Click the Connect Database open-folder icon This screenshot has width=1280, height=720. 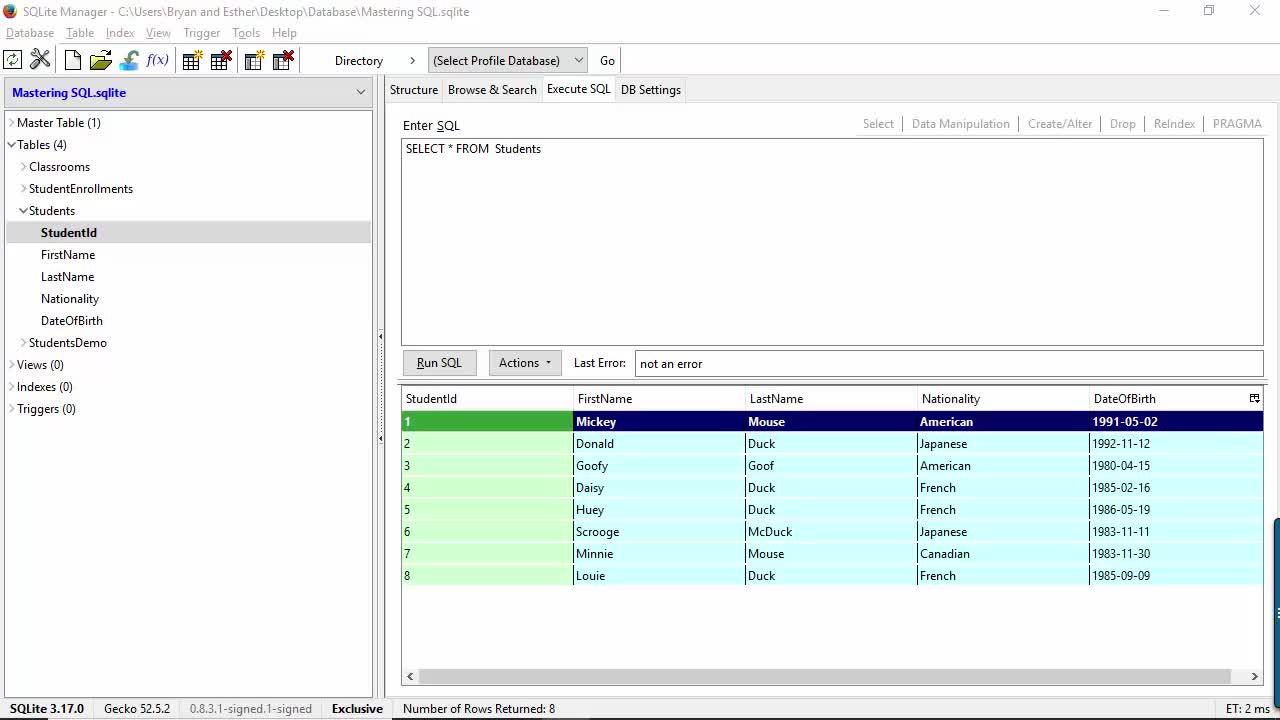[x=100, y=60]
